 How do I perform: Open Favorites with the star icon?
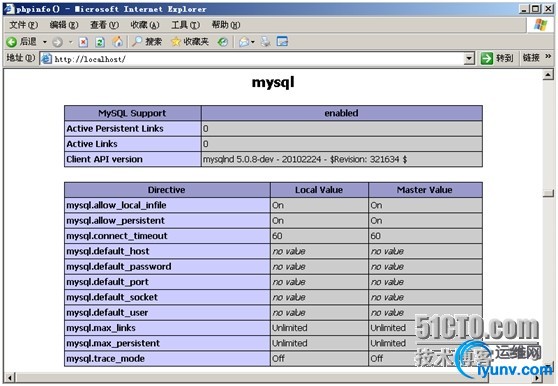pos(176,42)
